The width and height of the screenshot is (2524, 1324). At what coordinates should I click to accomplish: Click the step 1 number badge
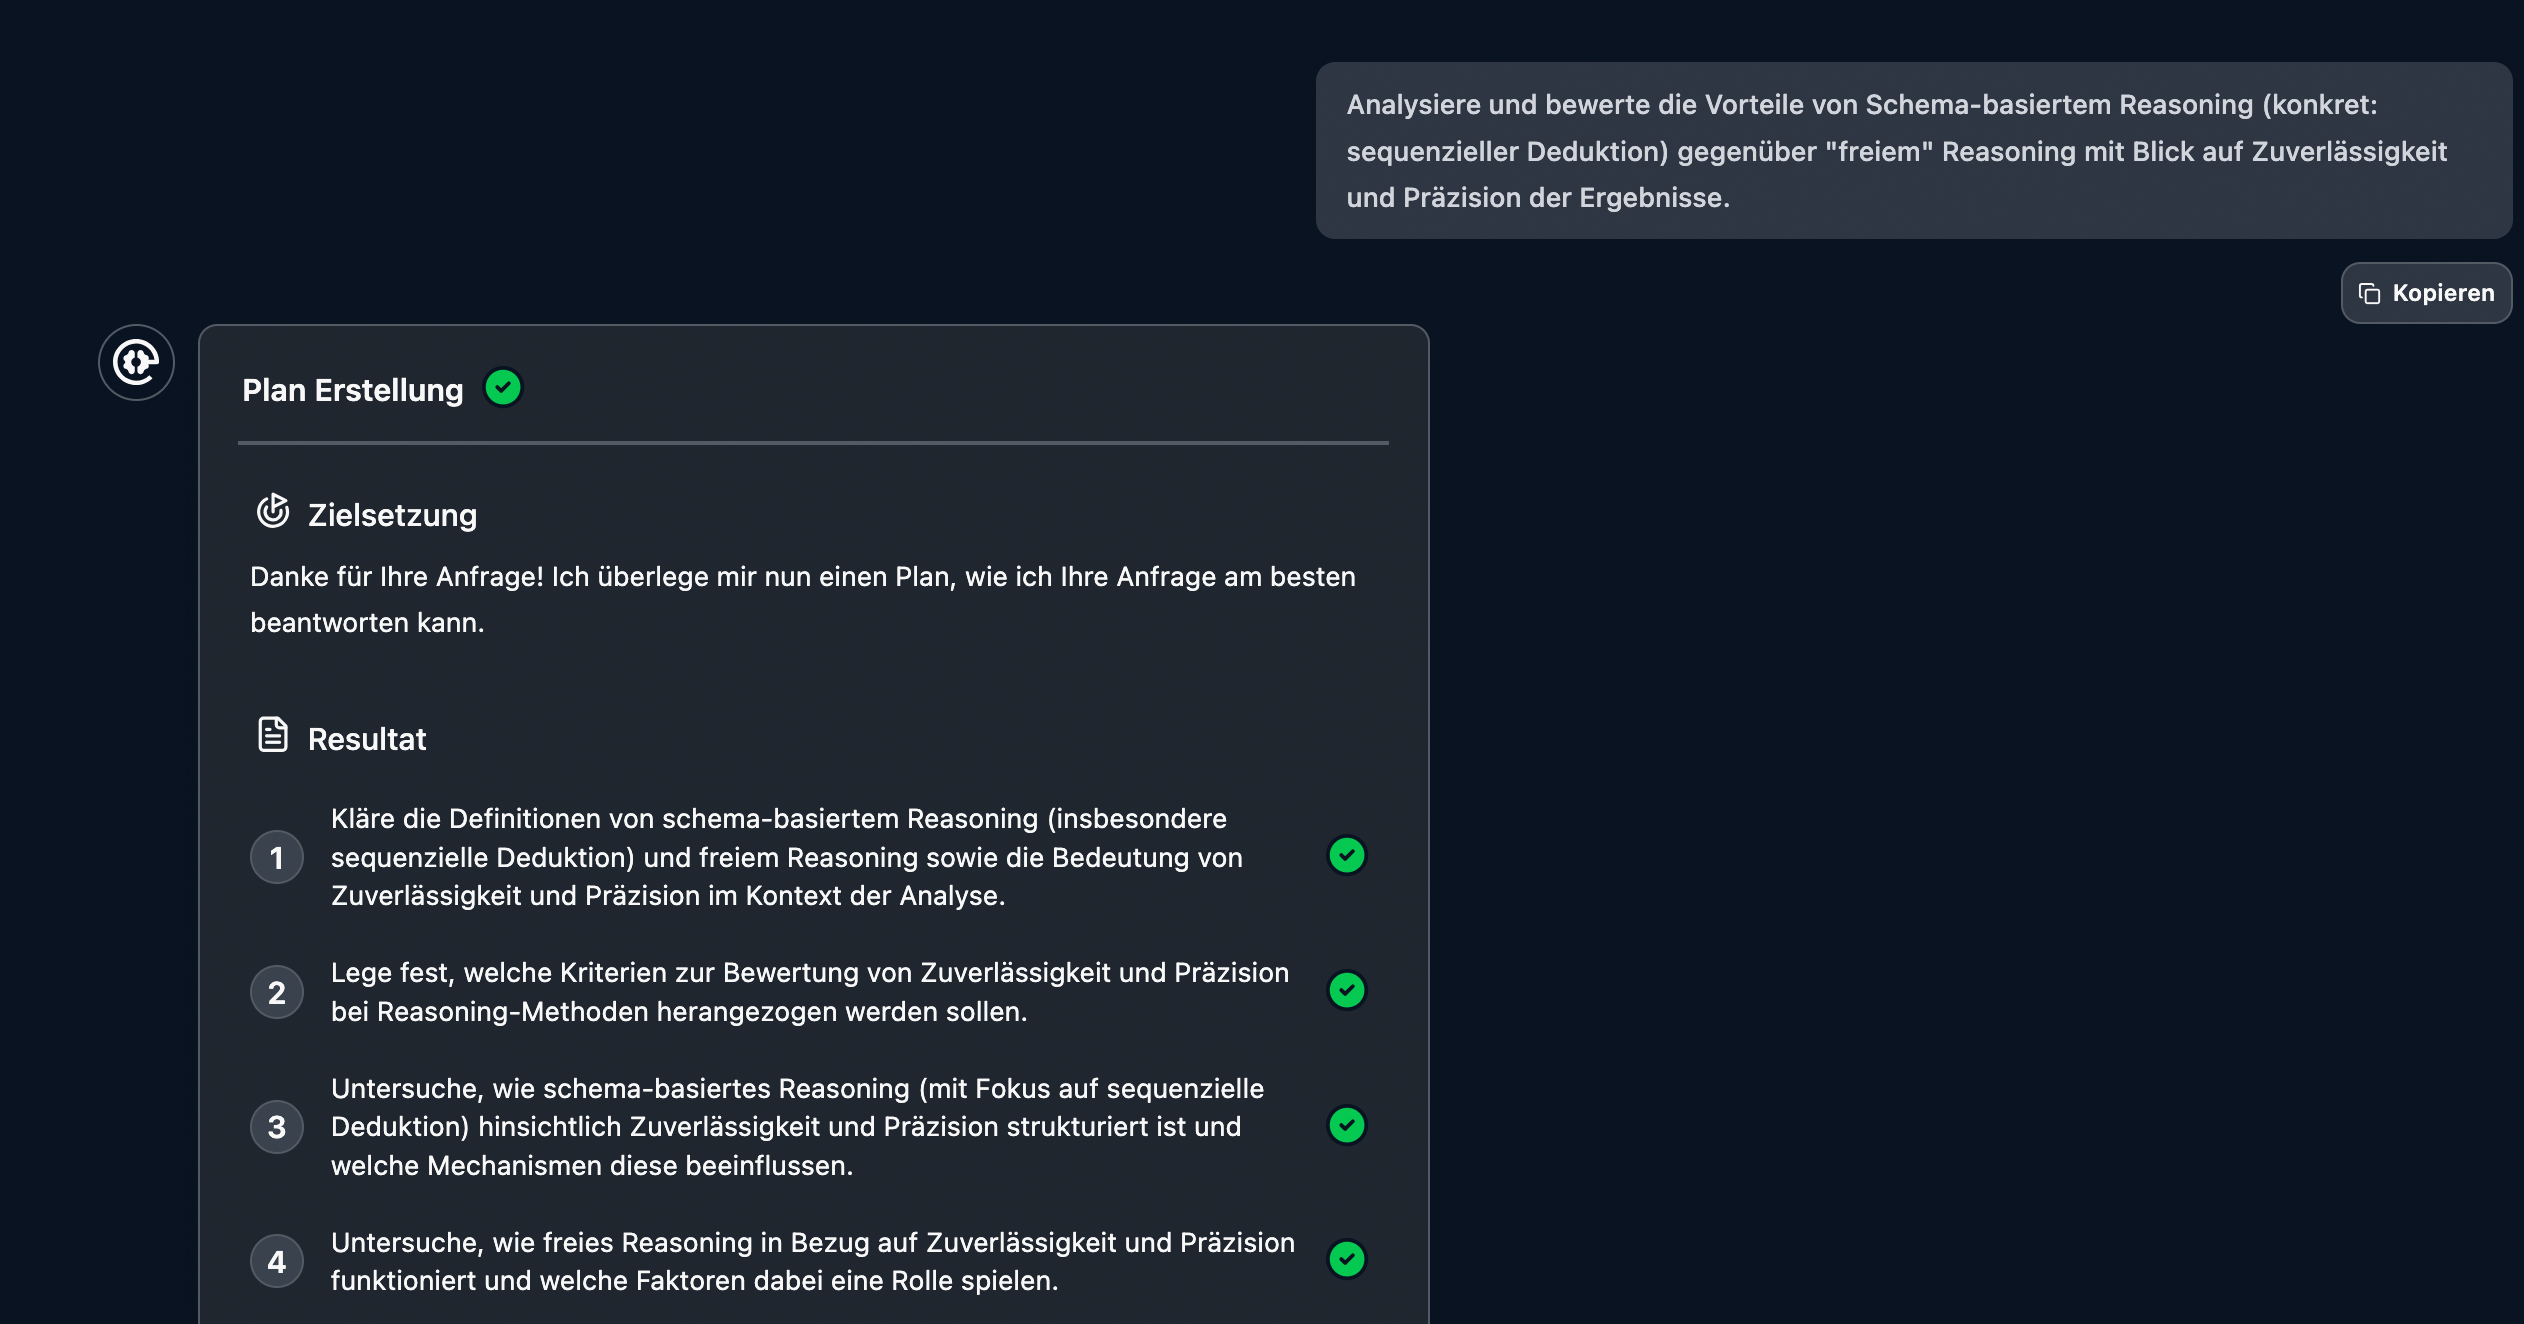pos(277,857)
